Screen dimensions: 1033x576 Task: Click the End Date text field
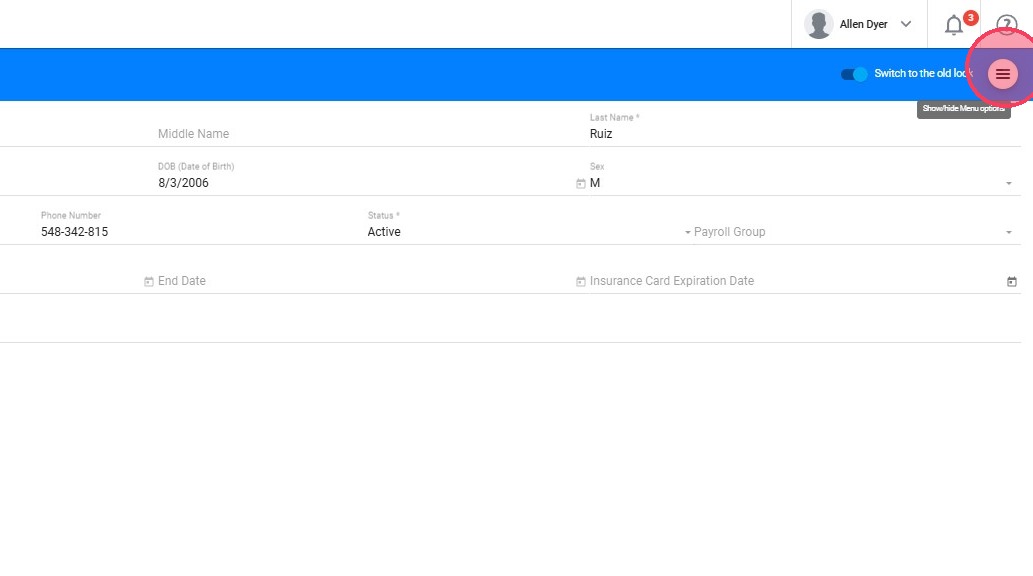click(360, 281)
